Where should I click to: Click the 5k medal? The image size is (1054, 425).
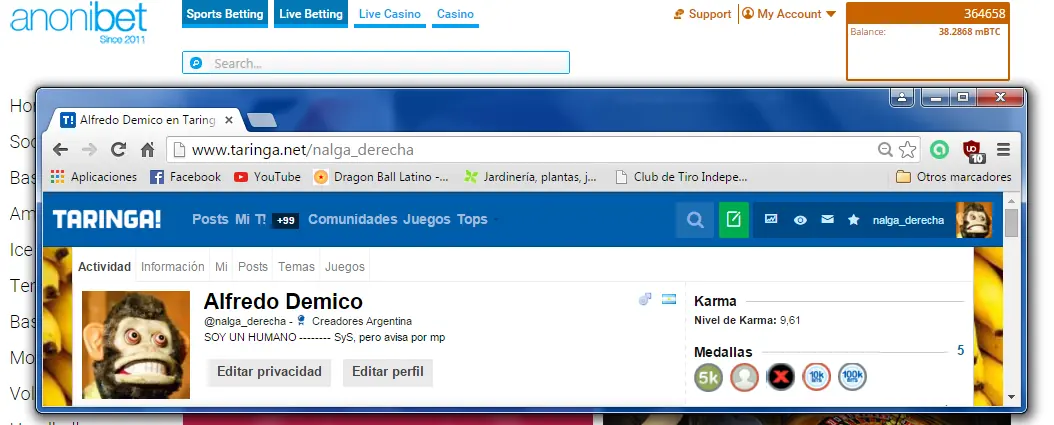[708, 377]
